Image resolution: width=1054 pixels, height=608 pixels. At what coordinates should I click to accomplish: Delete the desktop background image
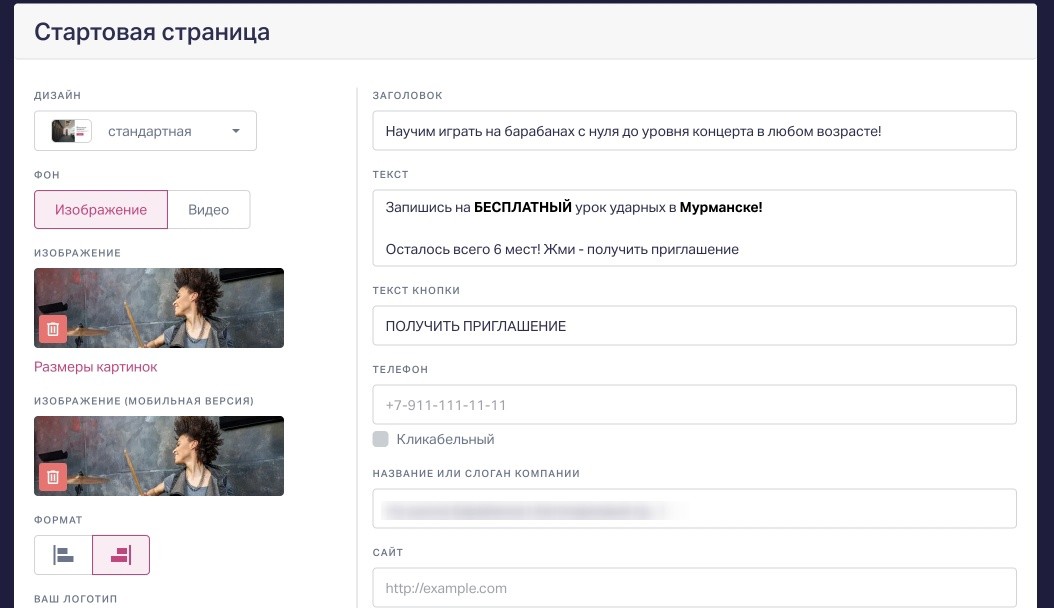pos(52,329)
